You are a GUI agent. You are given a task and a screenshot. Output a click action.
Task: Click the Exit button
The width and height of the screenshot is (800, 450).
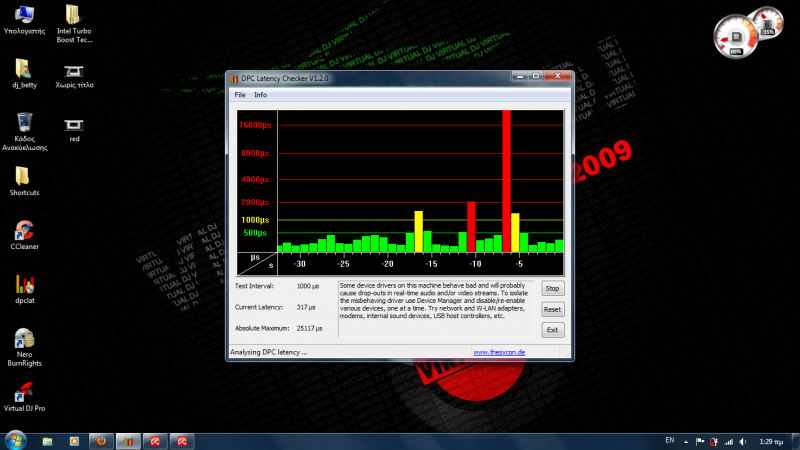(552, 330)
